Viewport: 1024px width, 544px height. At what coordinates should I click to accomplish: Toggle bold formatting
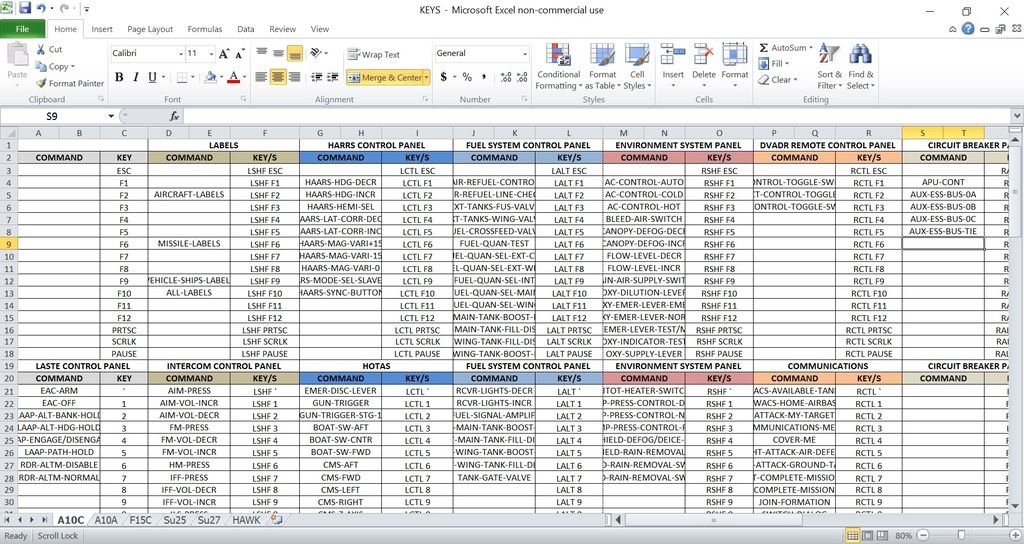(x=119, y=77)
